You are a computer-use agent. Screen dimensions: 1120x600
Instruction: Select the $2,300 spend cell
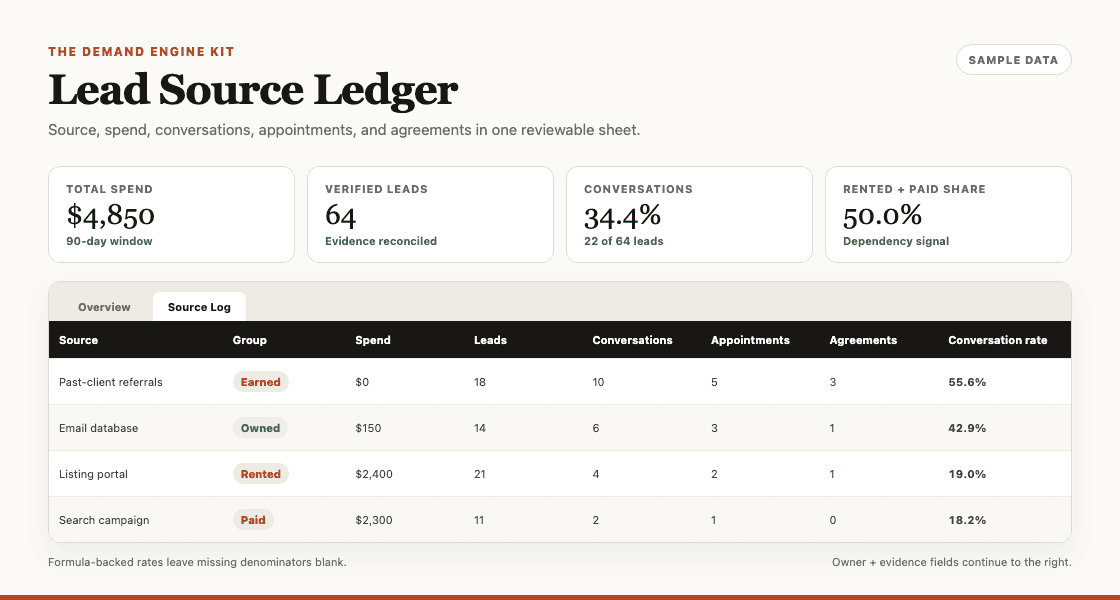(374, 520)
